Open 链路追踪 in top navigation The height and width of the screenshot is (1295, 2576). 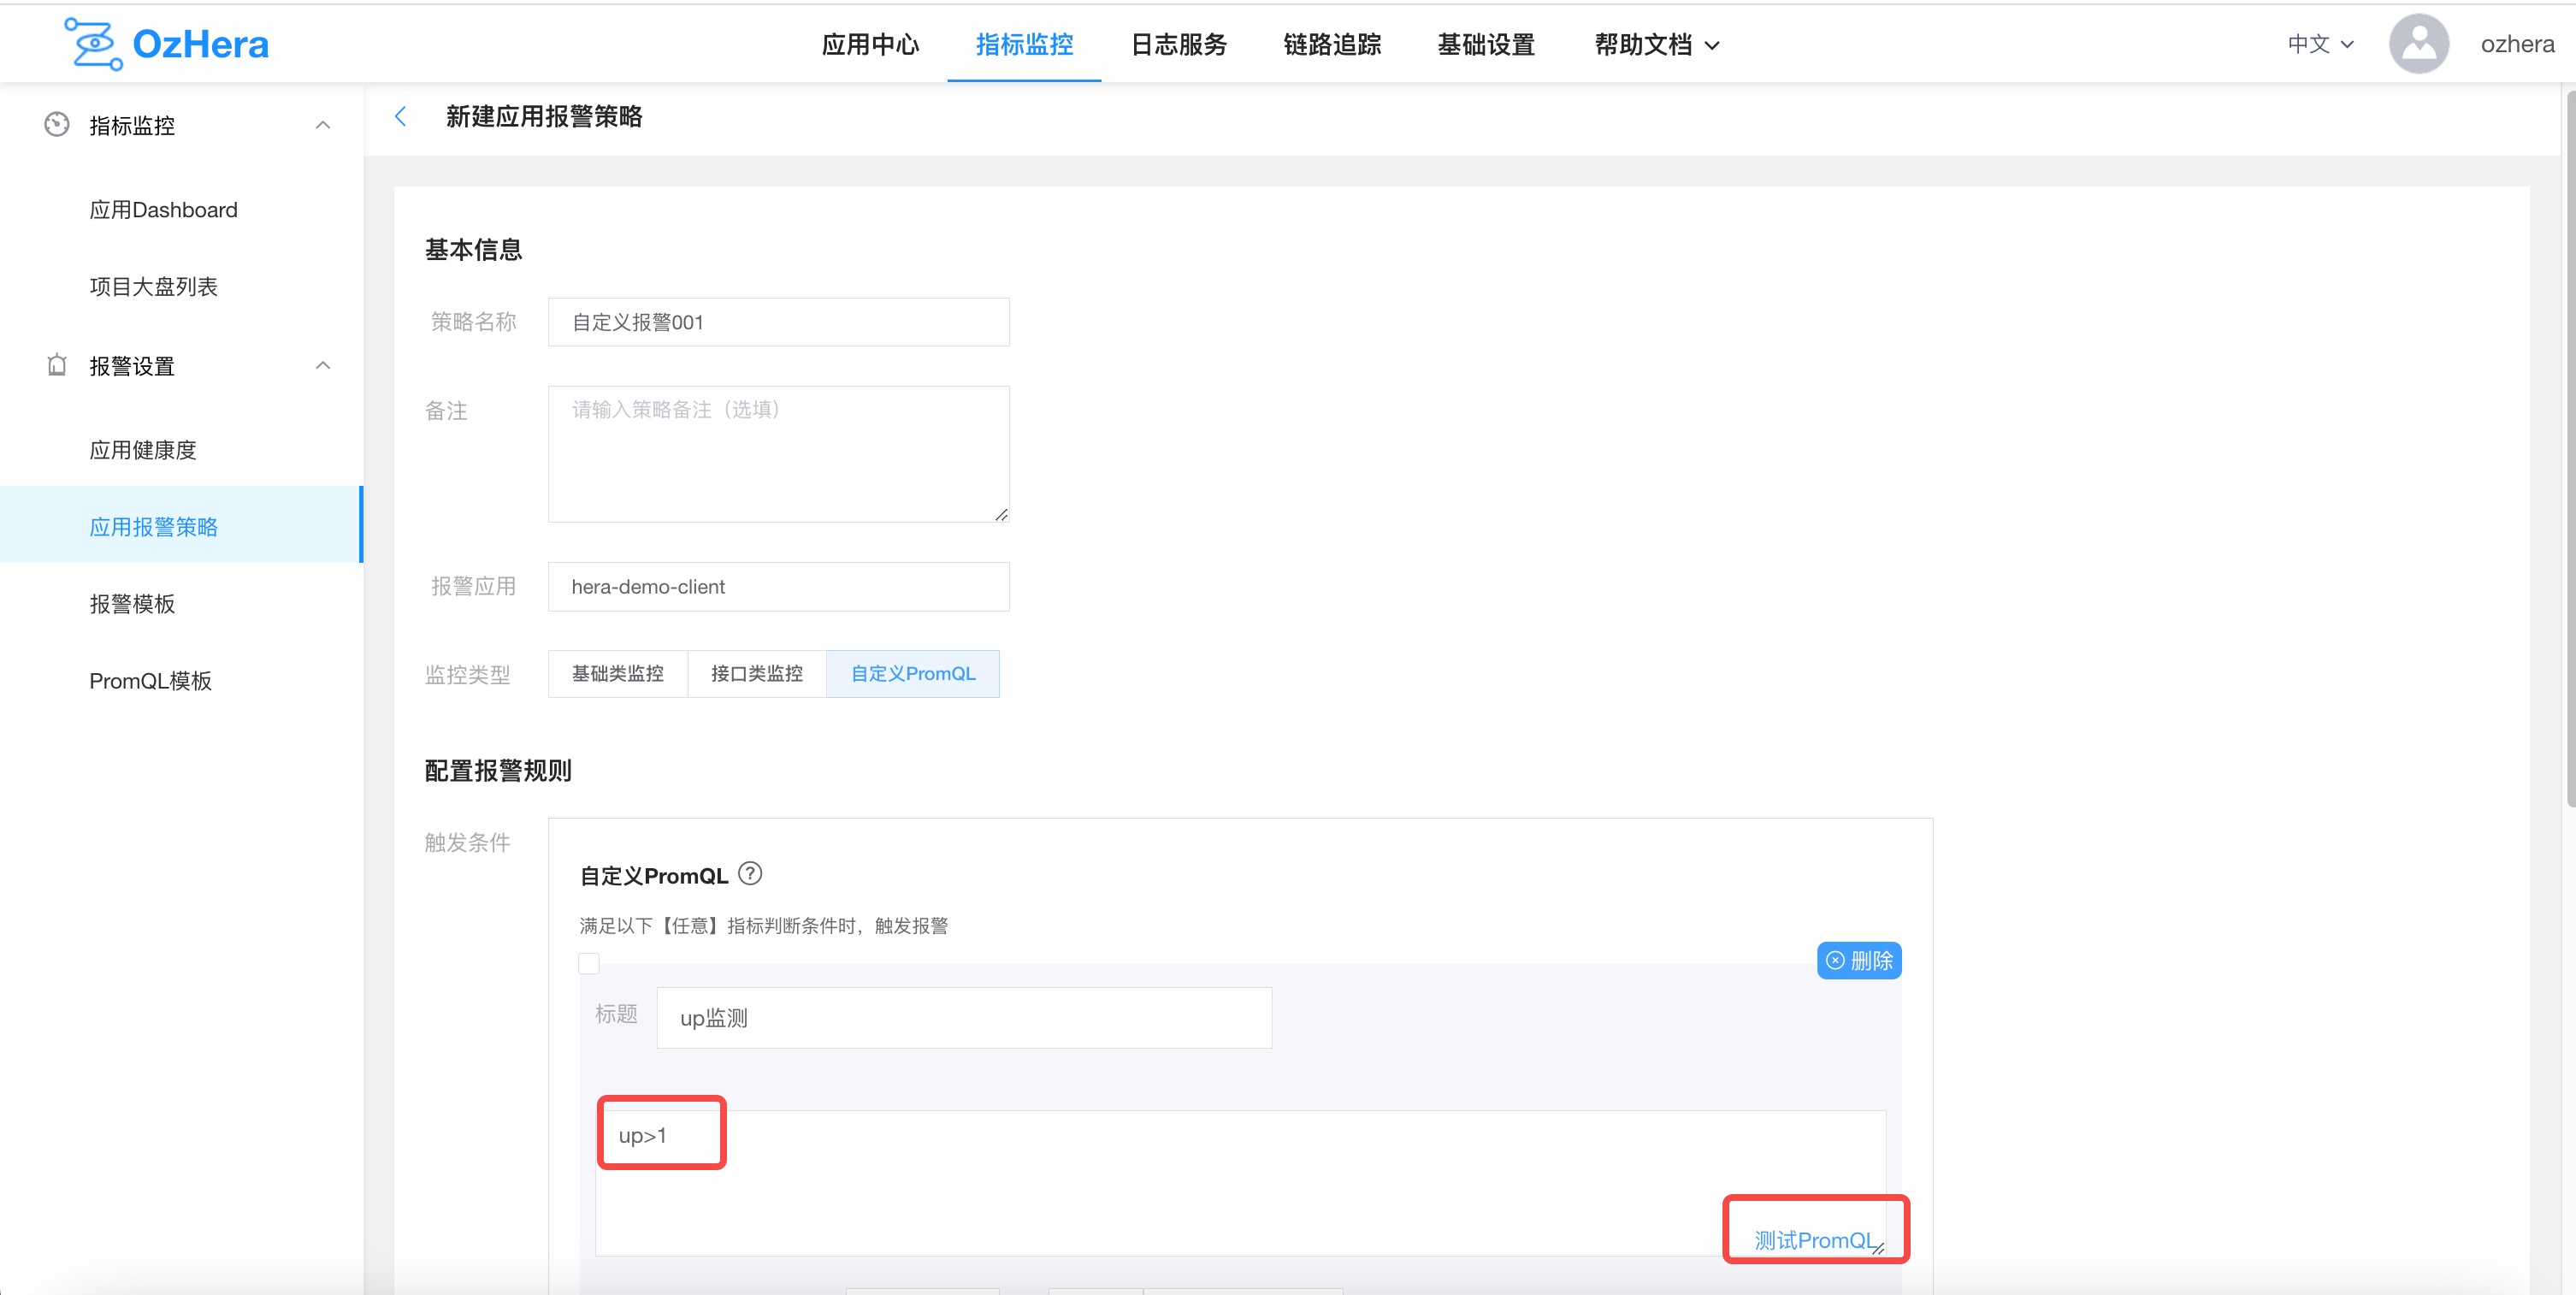pos(1332,45)
